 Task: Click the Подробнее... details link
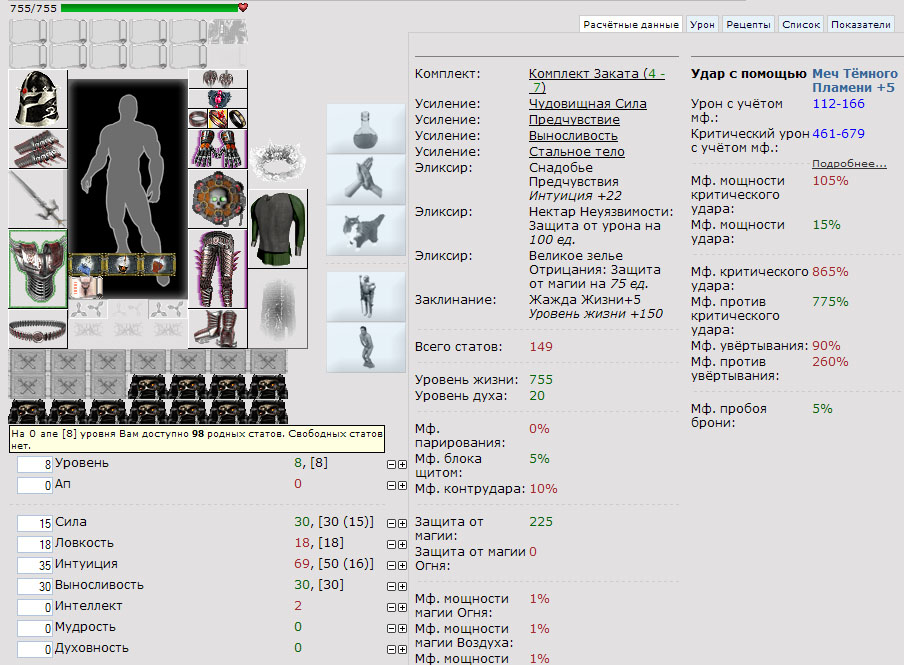pos(849,164)
